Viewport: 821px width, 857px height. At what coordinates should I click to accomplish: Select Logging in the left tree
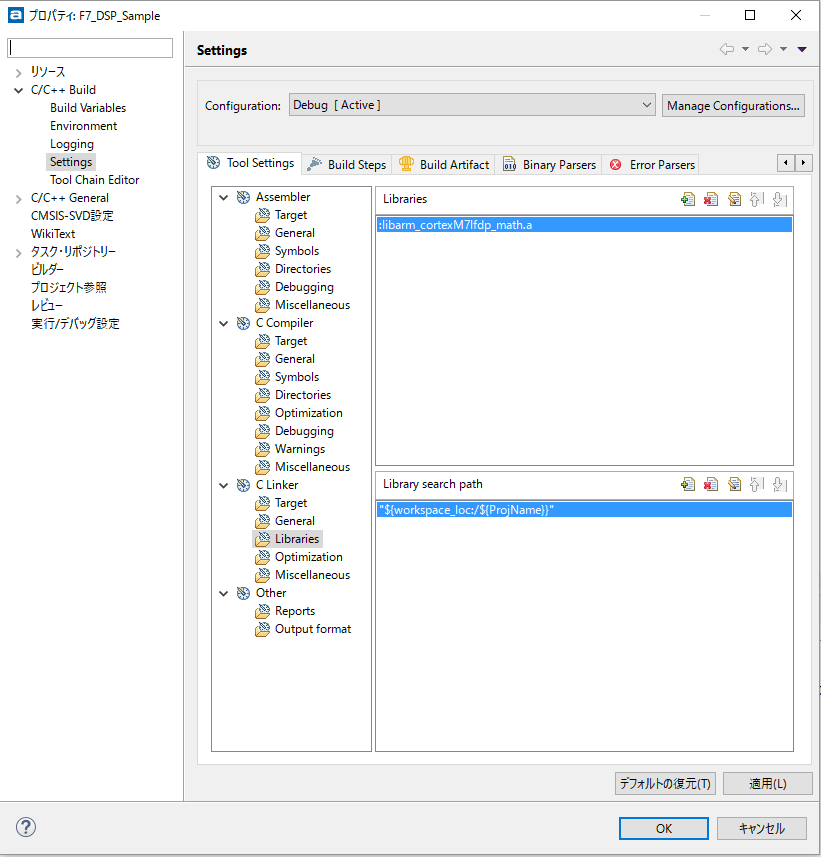[72, 144]
